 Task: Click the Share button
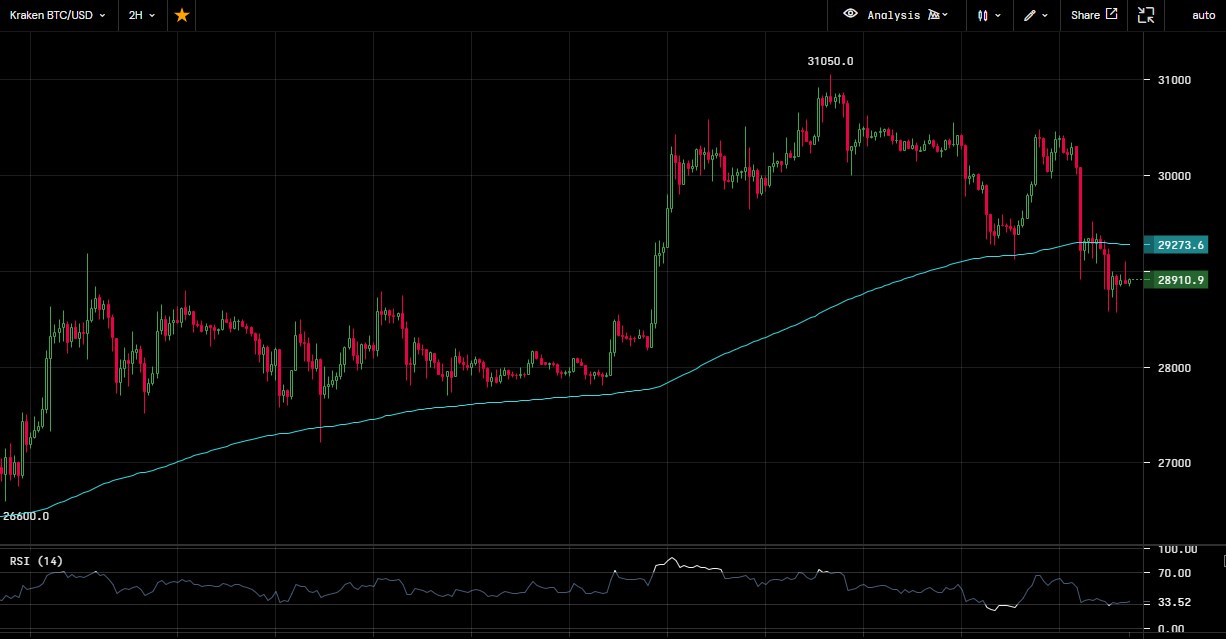(x=1094, y=15)
